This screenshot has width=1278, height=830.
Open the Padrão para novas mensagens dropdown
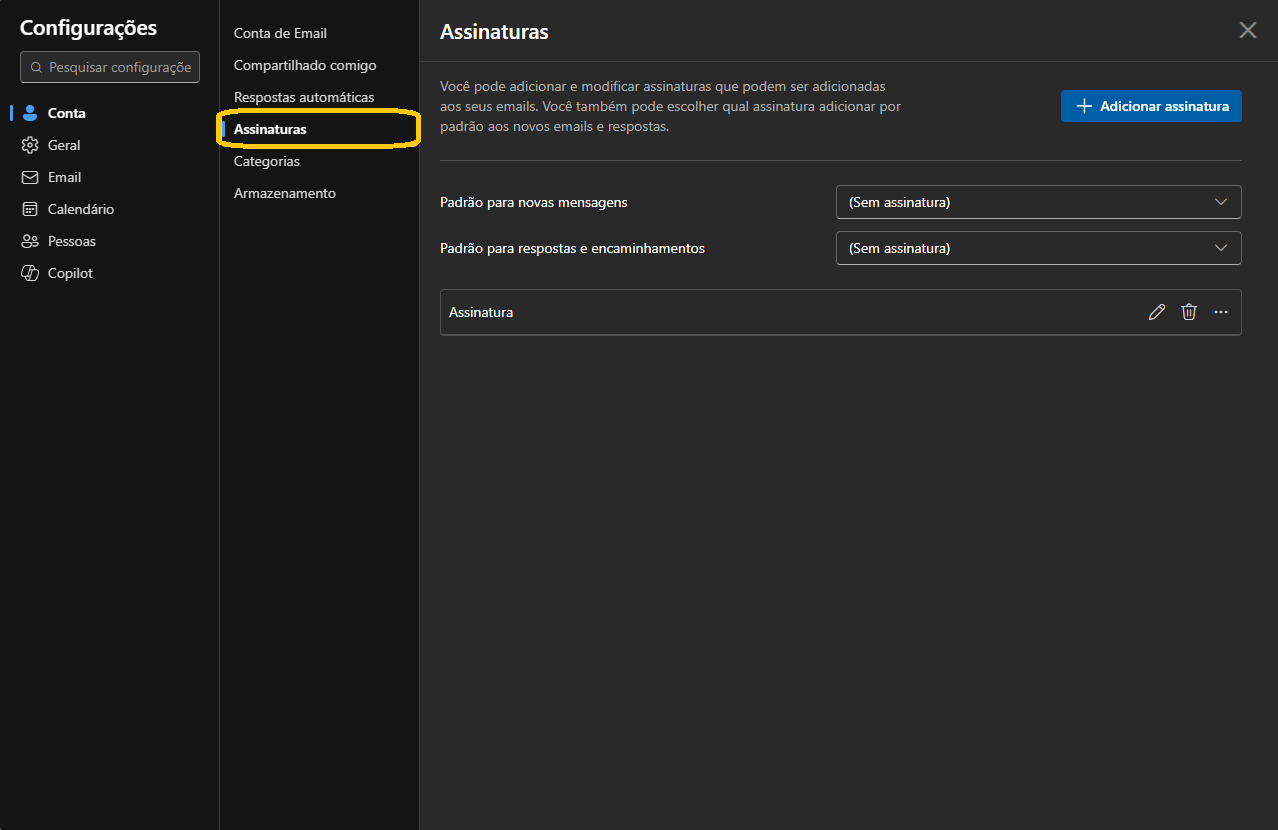[1038, 202]
